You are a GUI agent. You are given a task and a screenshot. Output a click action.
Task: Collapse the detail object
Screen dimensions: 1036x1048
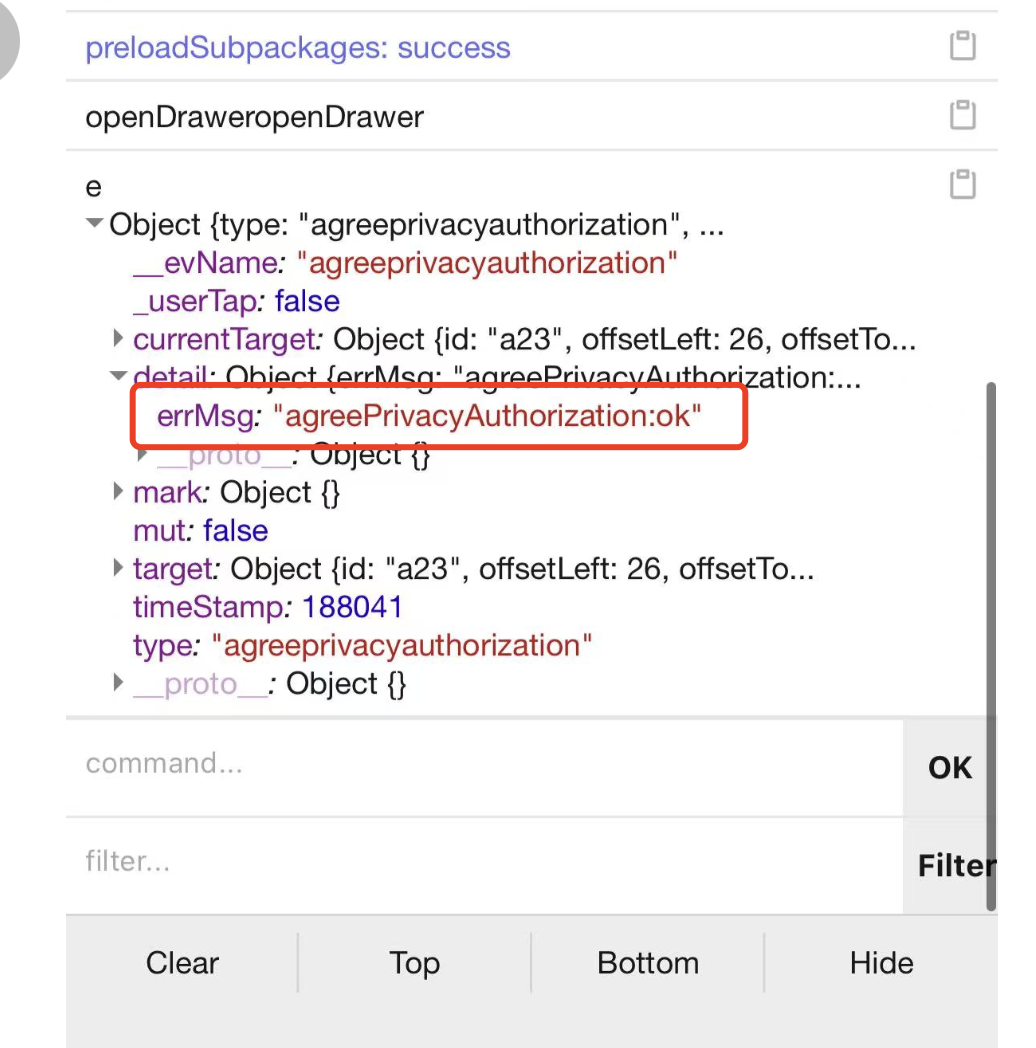tap(119, 378)
